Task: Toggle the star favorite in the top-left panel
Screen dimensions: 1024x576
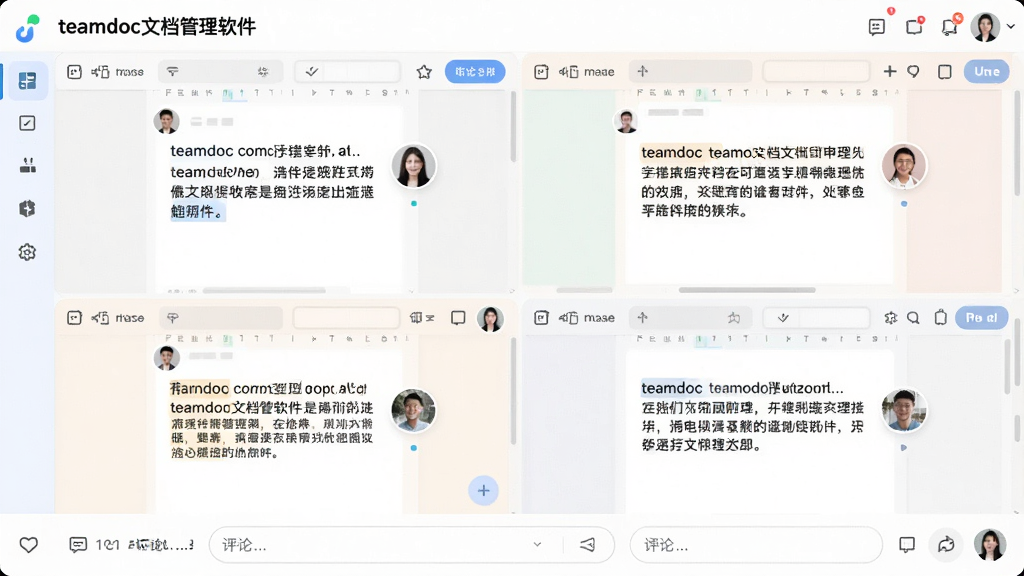Action: pos(424,72)
